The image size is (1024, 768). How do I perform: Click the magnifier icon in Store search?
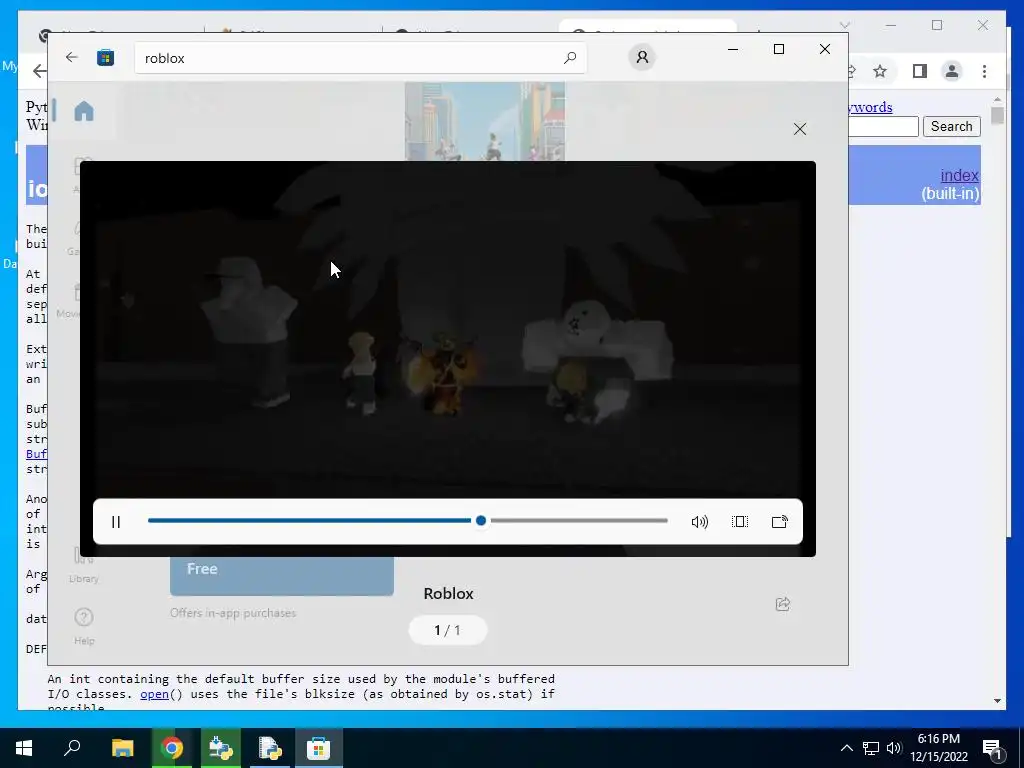pyautogui.click(x=570, y=58)
